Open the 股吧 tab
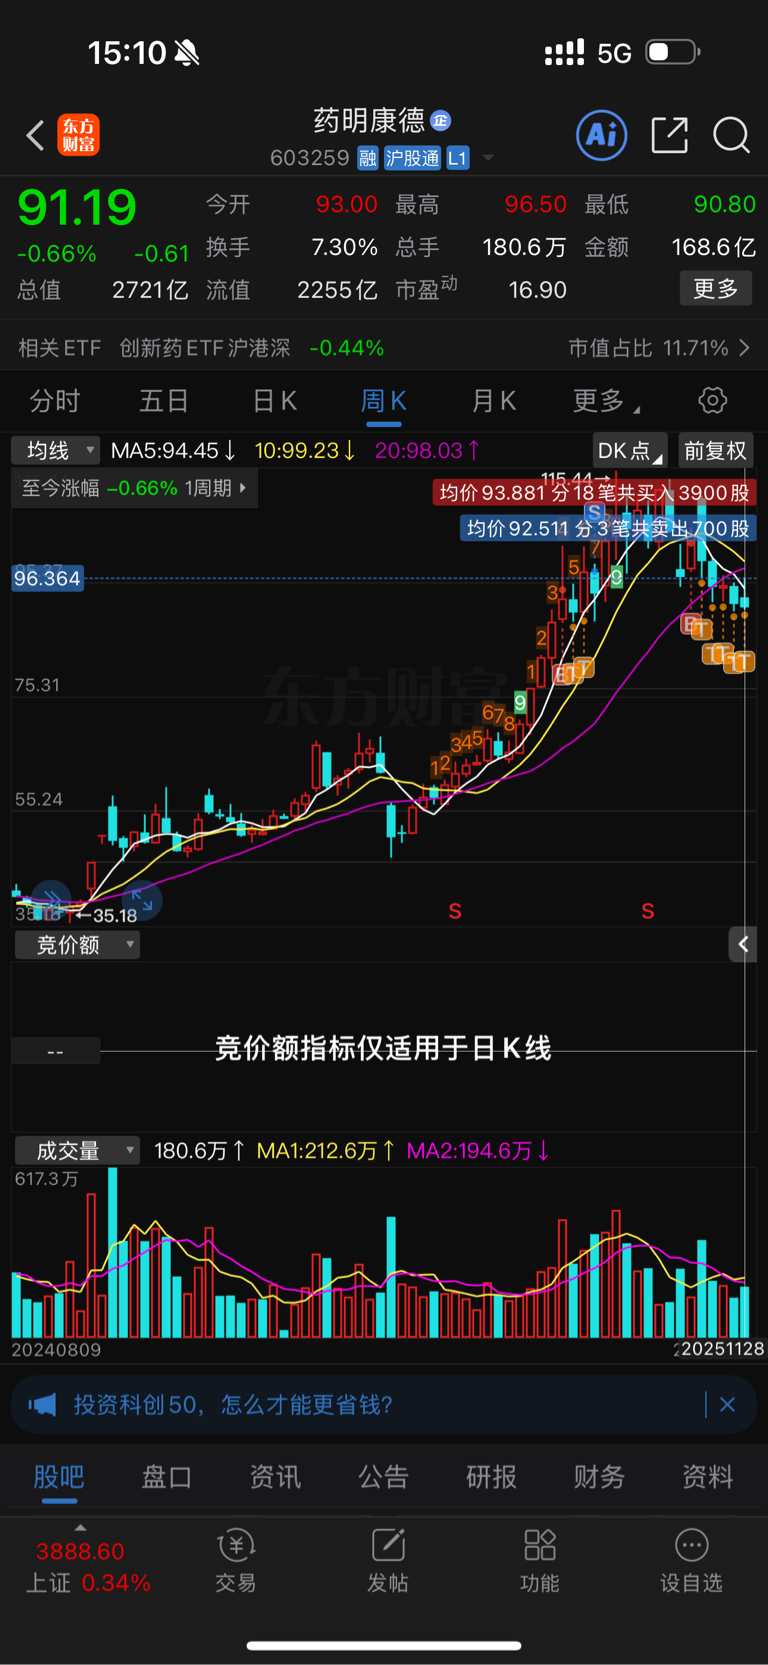 (x=59, y=1477)
